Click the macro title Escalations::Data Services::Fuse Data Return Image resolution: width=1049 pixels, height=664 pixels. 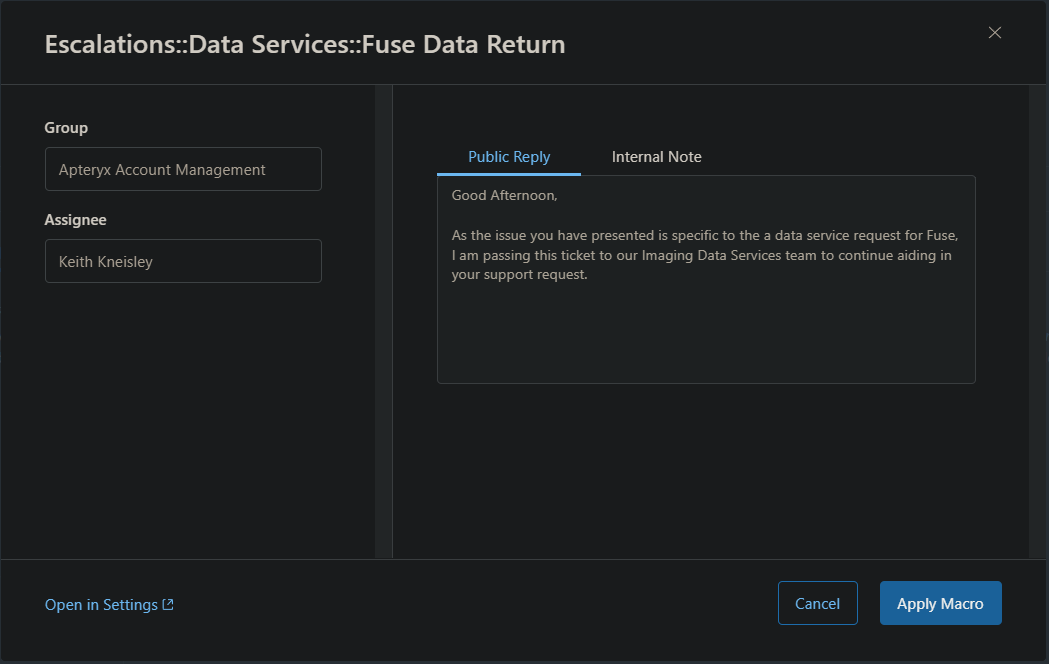coord(305,44)
